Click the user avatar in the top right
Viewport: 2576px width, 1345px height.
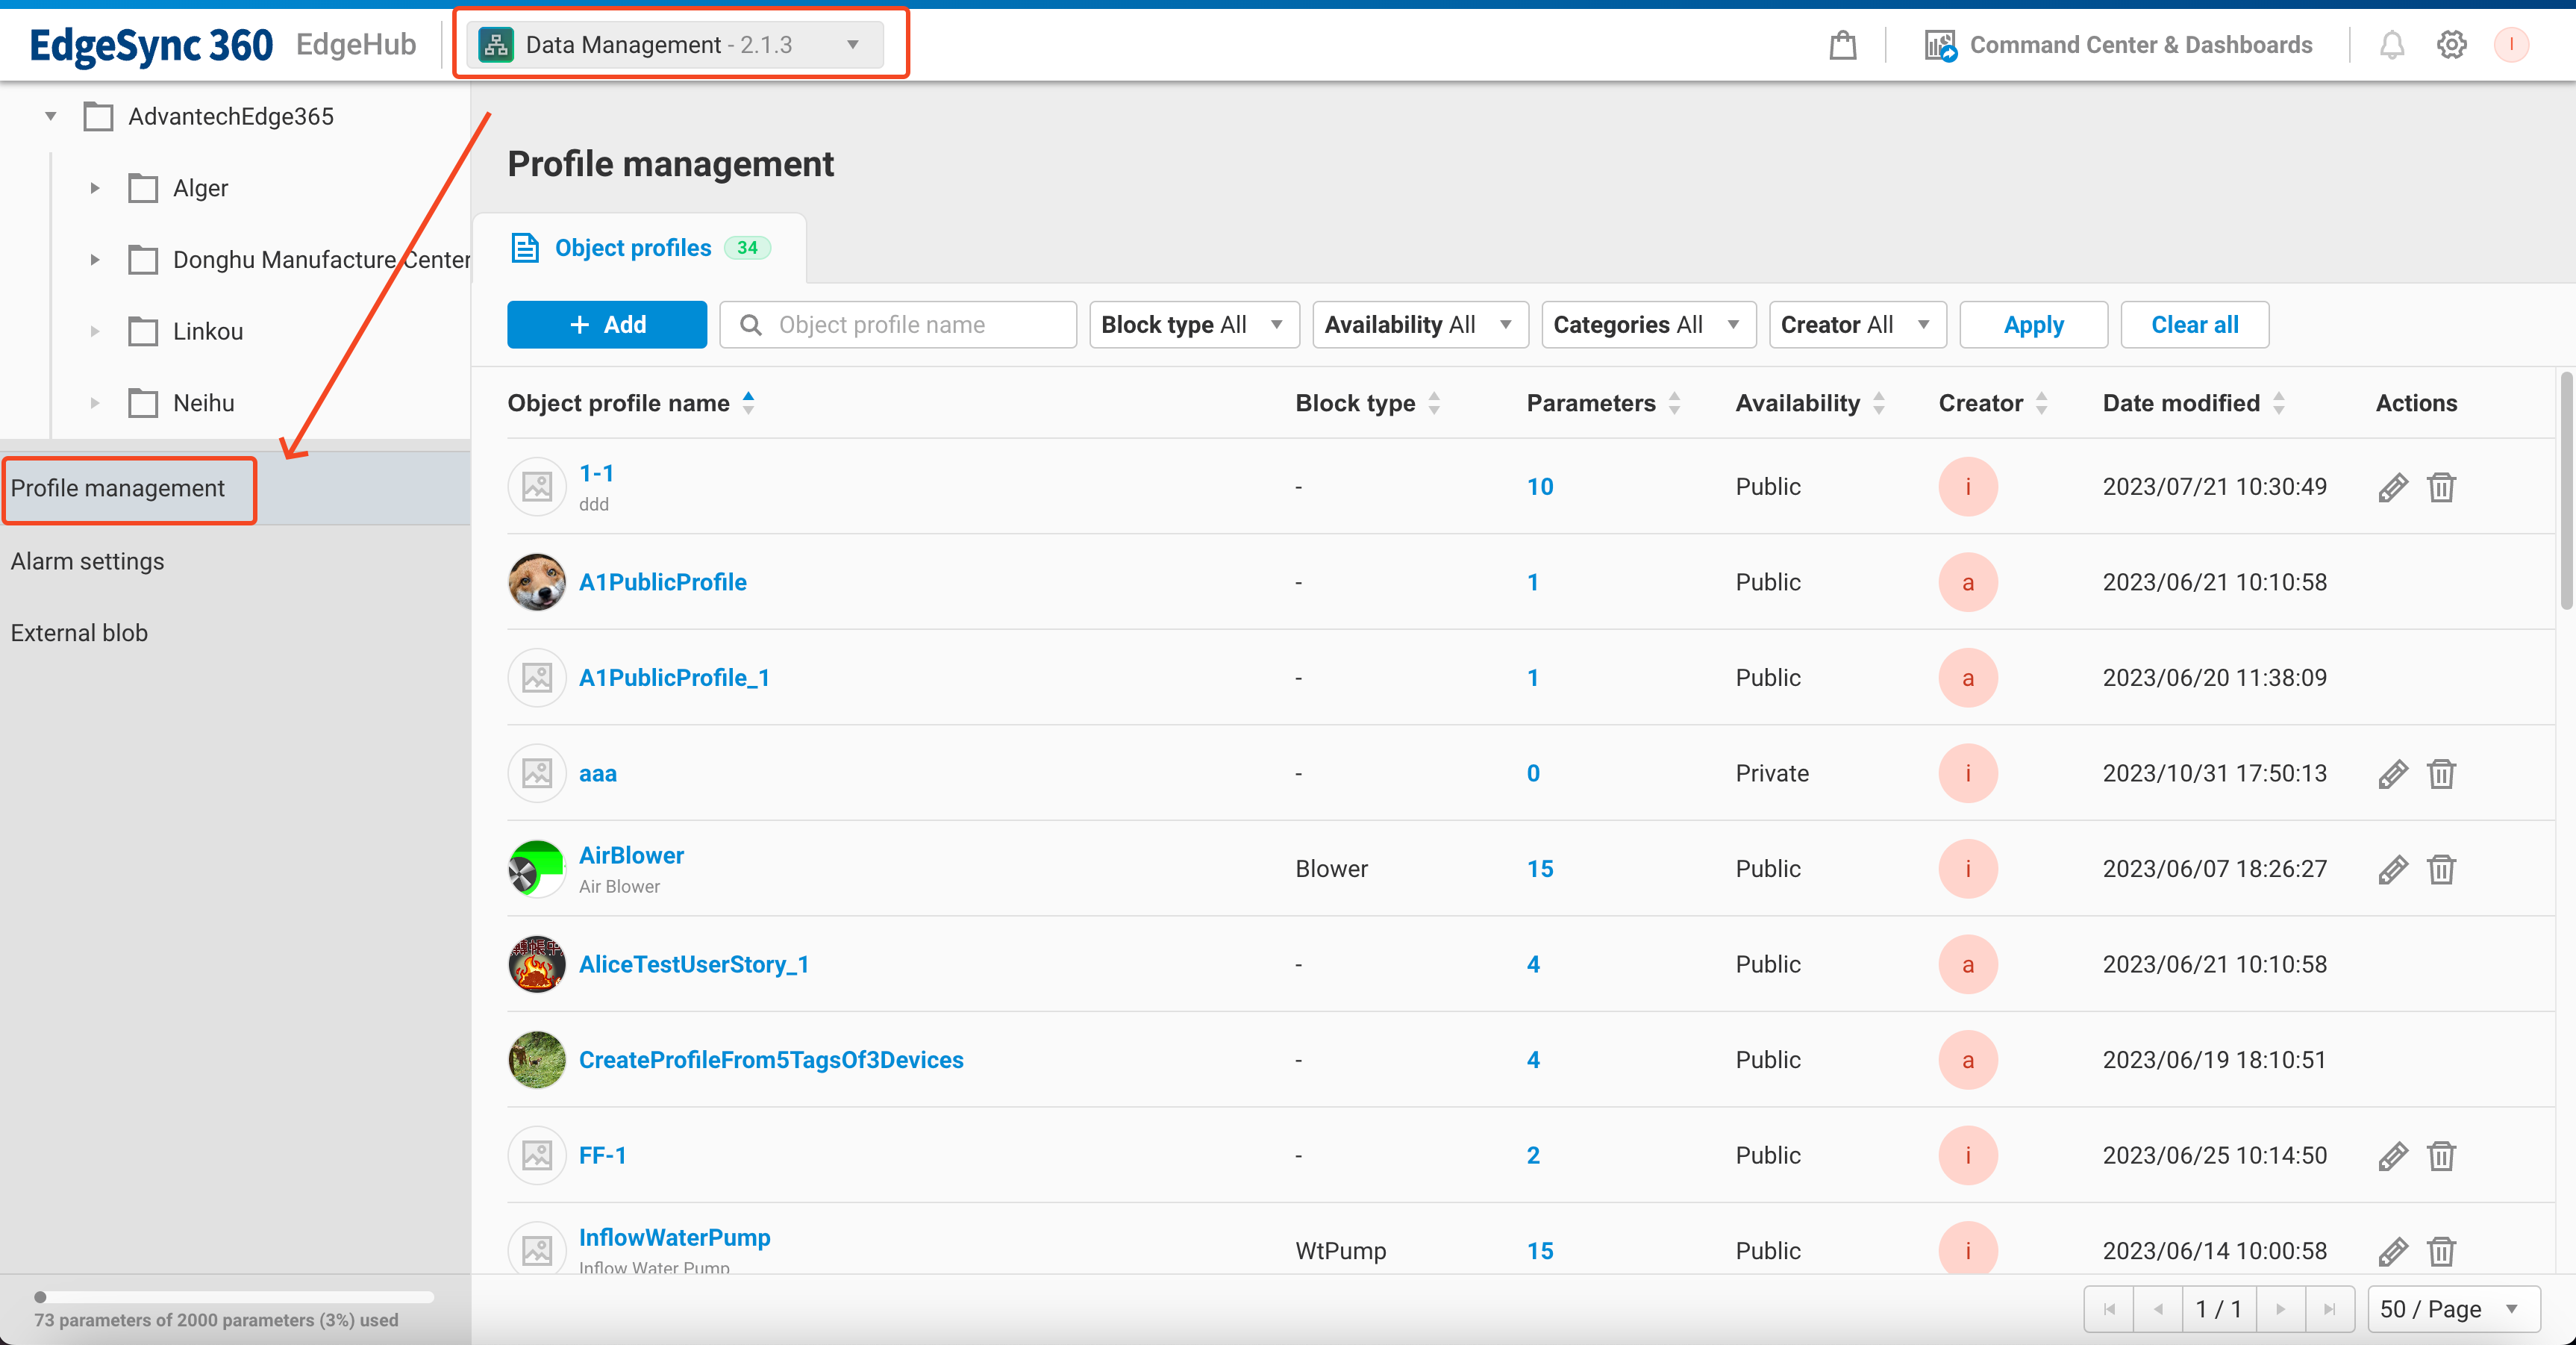pyautogui.click(x=2512, y=44)
